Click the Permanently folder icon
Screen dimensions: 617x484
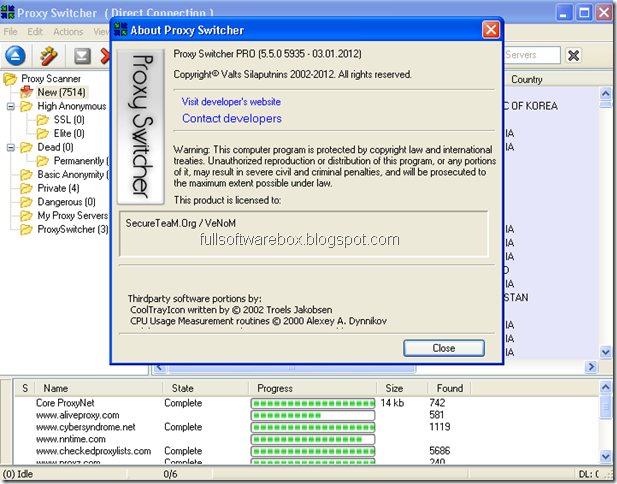[x=42, y=161]
